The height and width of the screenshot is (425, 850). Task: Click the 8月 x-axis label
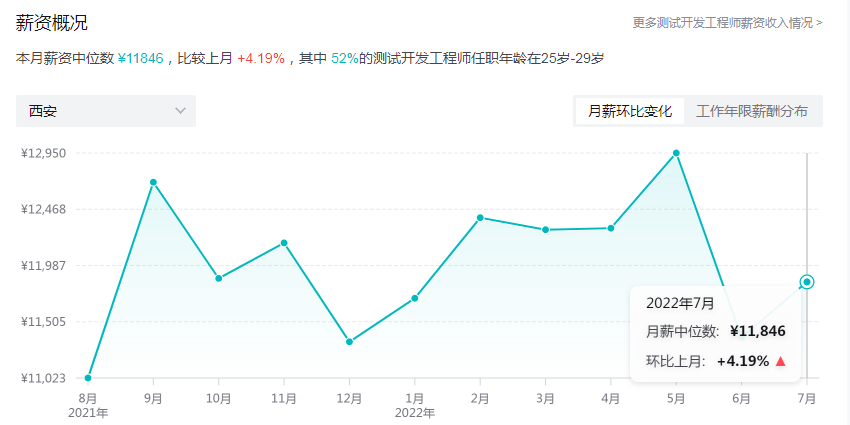point(88,398)
